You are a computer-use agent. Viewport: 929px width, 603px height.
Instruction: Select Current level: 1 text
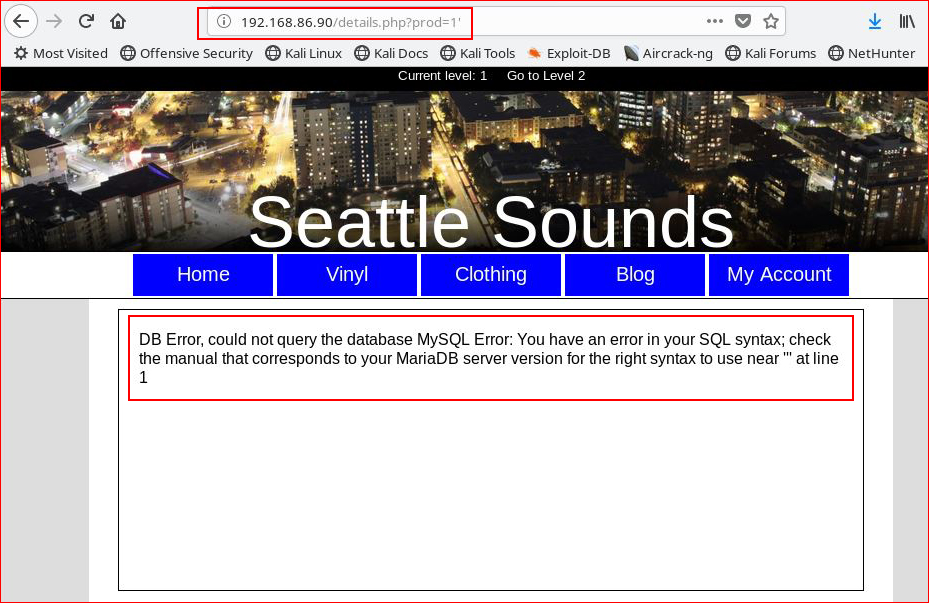point(442,76)
